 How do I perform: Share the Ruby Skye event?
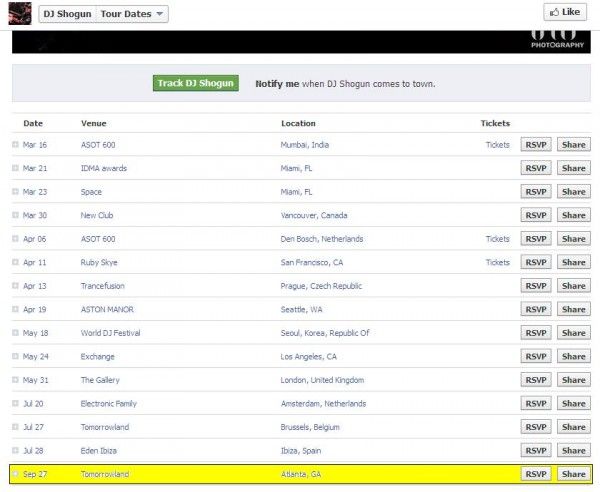(x=574, y=262)
